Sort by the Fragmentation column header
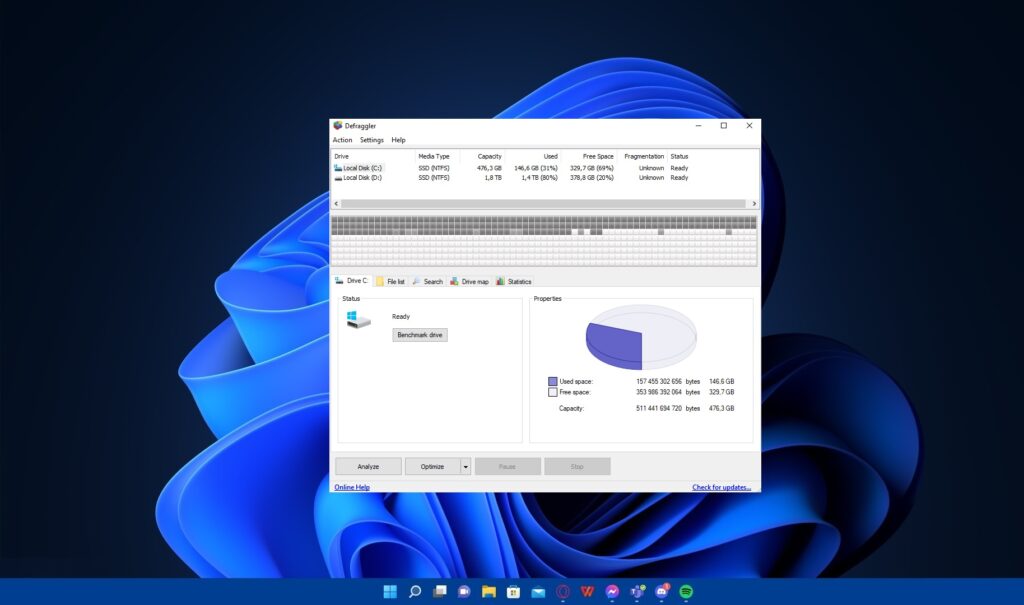Image resolution: width=1024 pixels, height=605 pixels. pos(643,156)
